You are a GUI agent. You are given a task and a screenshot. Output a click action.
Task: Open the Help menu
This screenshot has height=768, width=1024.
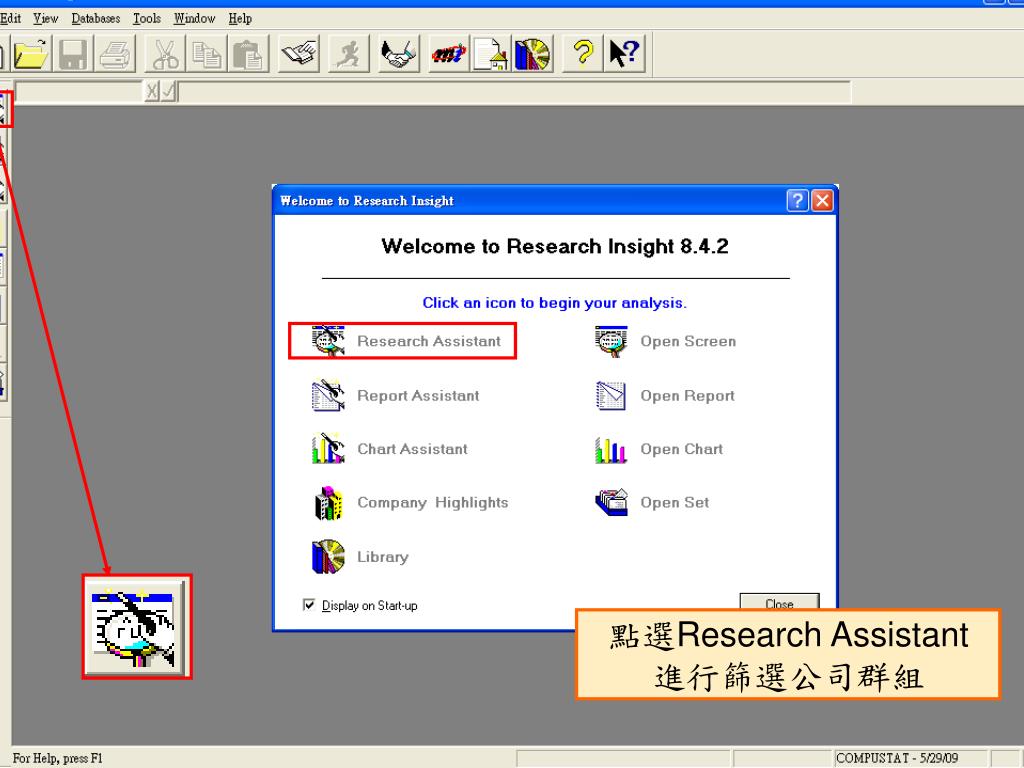click(x=240, y=18)
